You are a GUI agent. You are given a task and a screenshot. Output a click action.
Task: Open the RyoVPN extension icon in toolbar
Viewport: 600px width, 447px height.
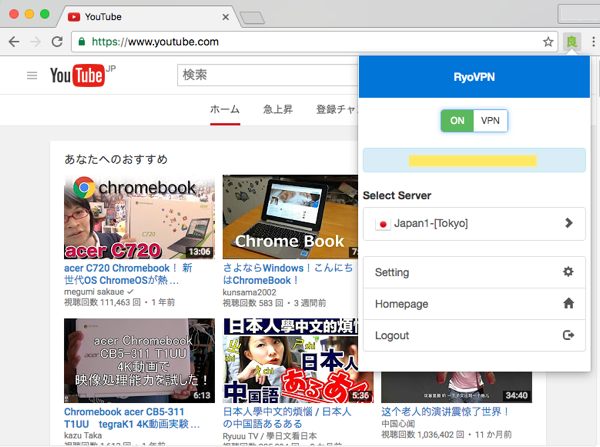click(572, 41)
